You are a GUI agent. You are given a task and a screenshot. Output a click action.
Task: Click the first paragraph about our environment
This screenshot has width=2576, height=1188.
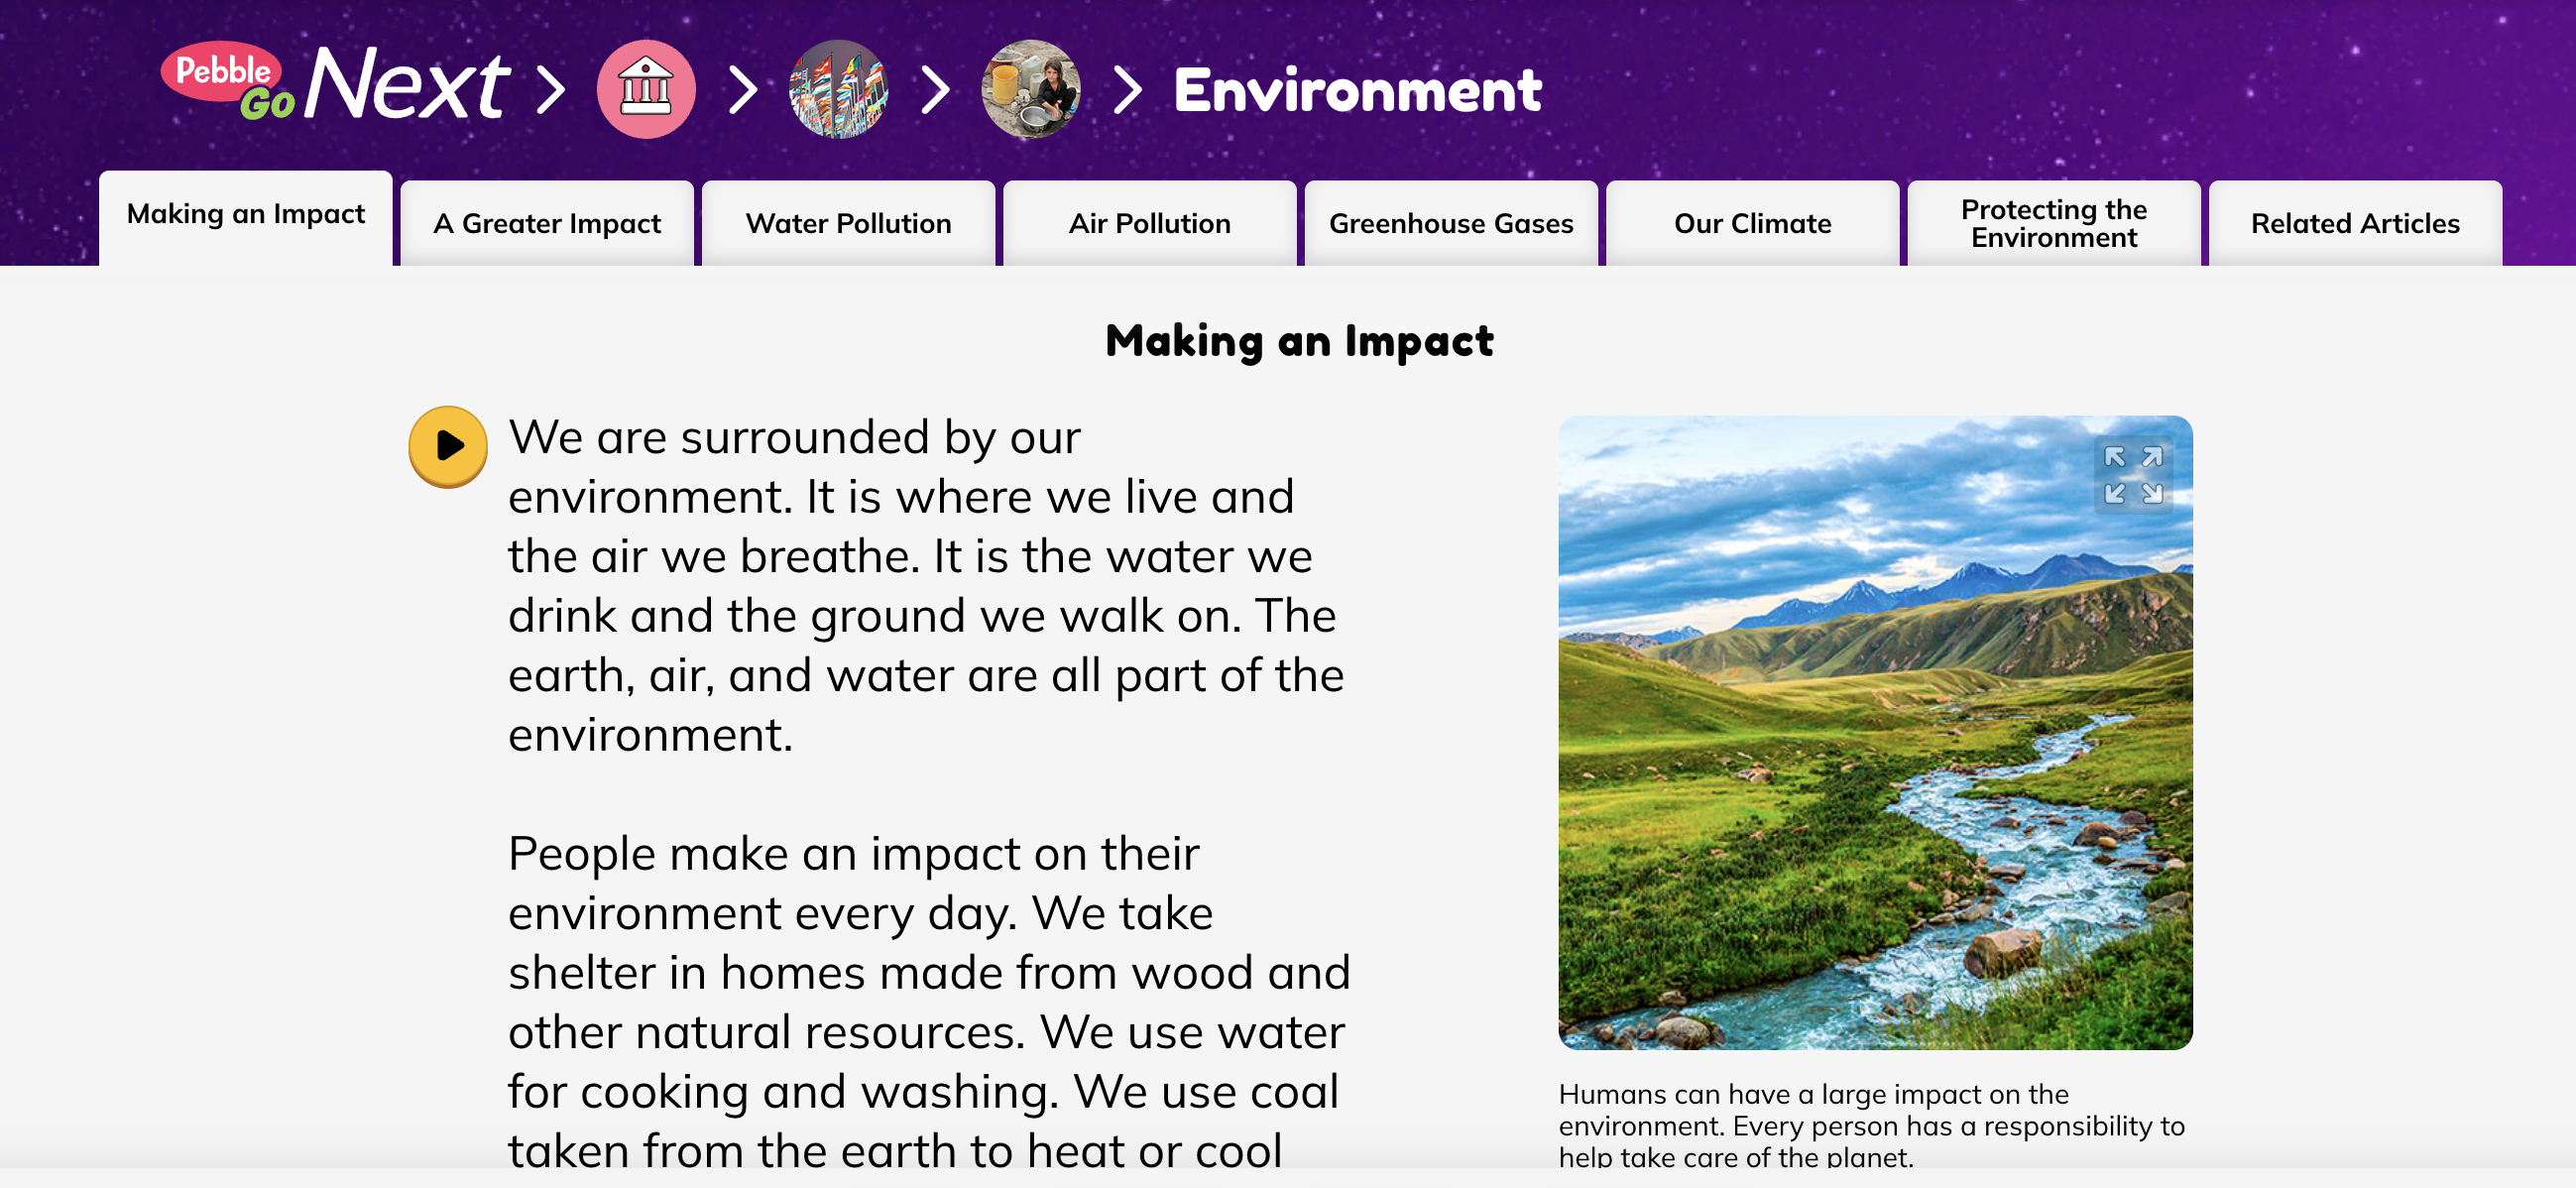925,586
